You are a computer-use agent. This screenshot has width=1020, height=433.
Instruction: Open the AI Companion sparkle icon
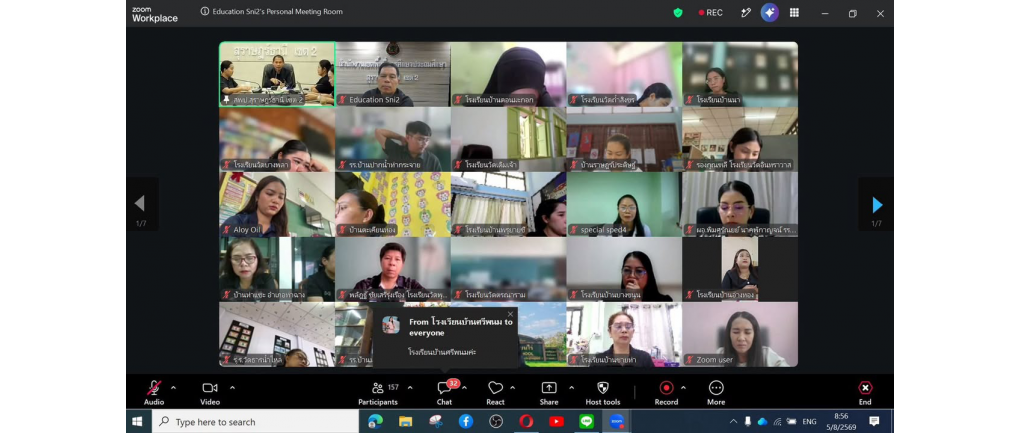pyautogui.click(x=770, y=12)
